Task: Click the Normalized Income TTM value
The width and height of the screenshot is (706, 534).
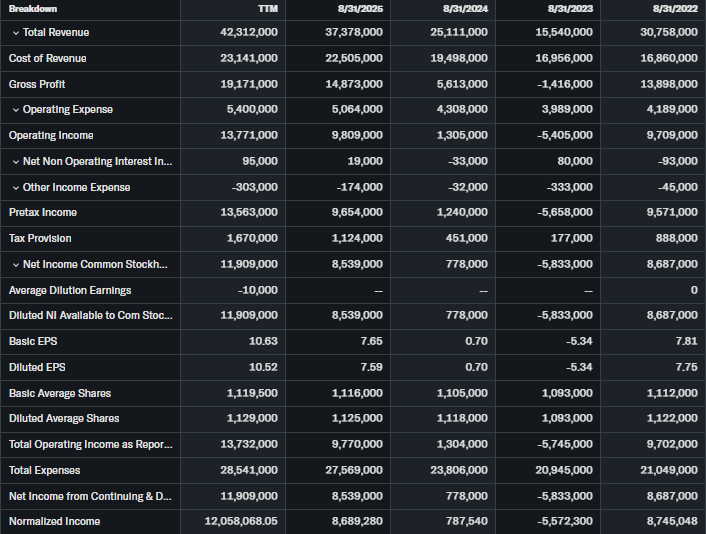Action: [240, 521]
